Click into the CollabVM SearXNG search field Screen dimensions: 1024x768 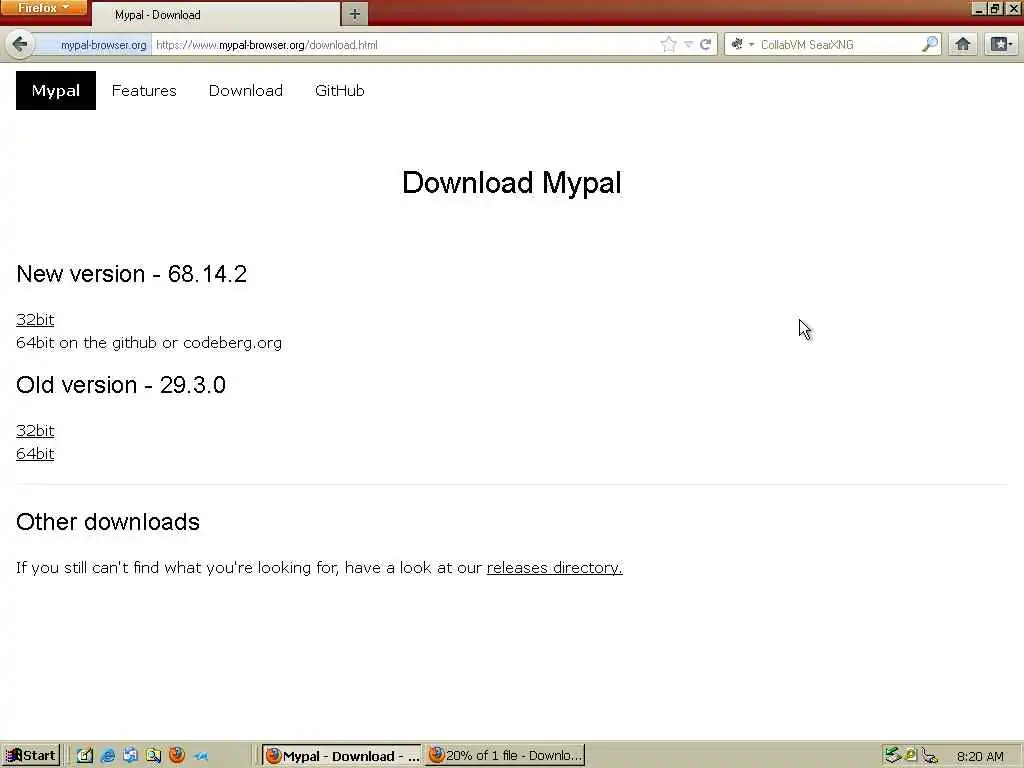[x=839, y=45]
